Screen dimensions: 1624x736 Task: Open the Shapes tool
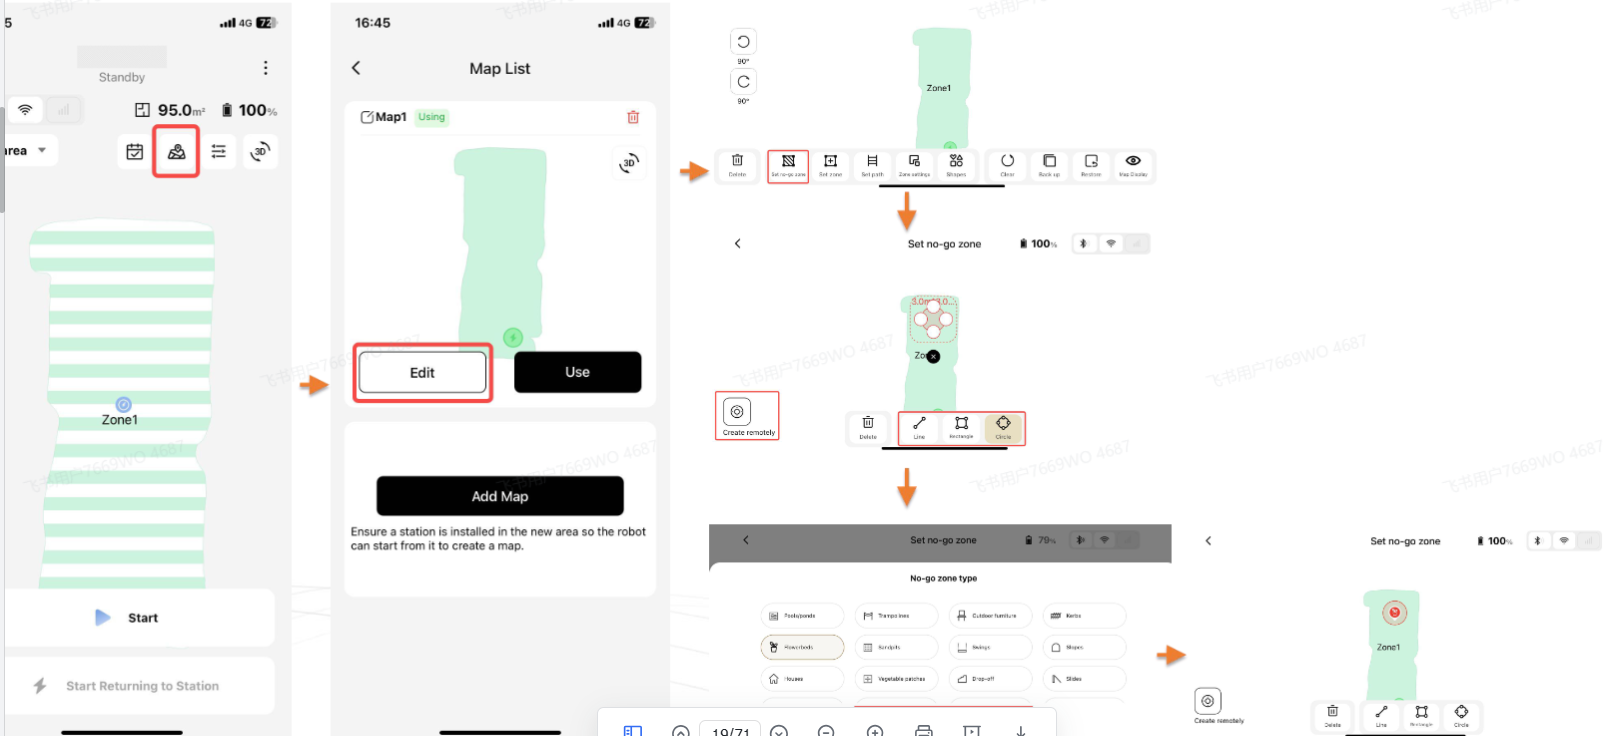pos(956,165)
